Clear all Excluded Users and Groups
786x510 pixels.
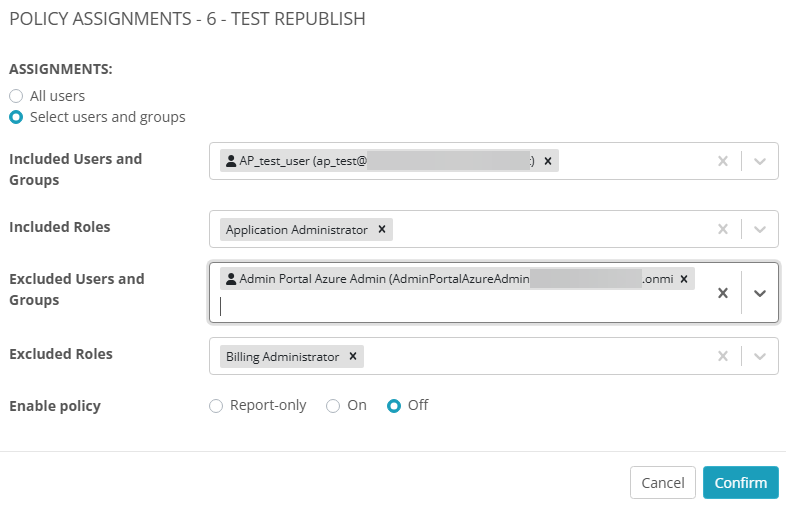pos(723,293)
